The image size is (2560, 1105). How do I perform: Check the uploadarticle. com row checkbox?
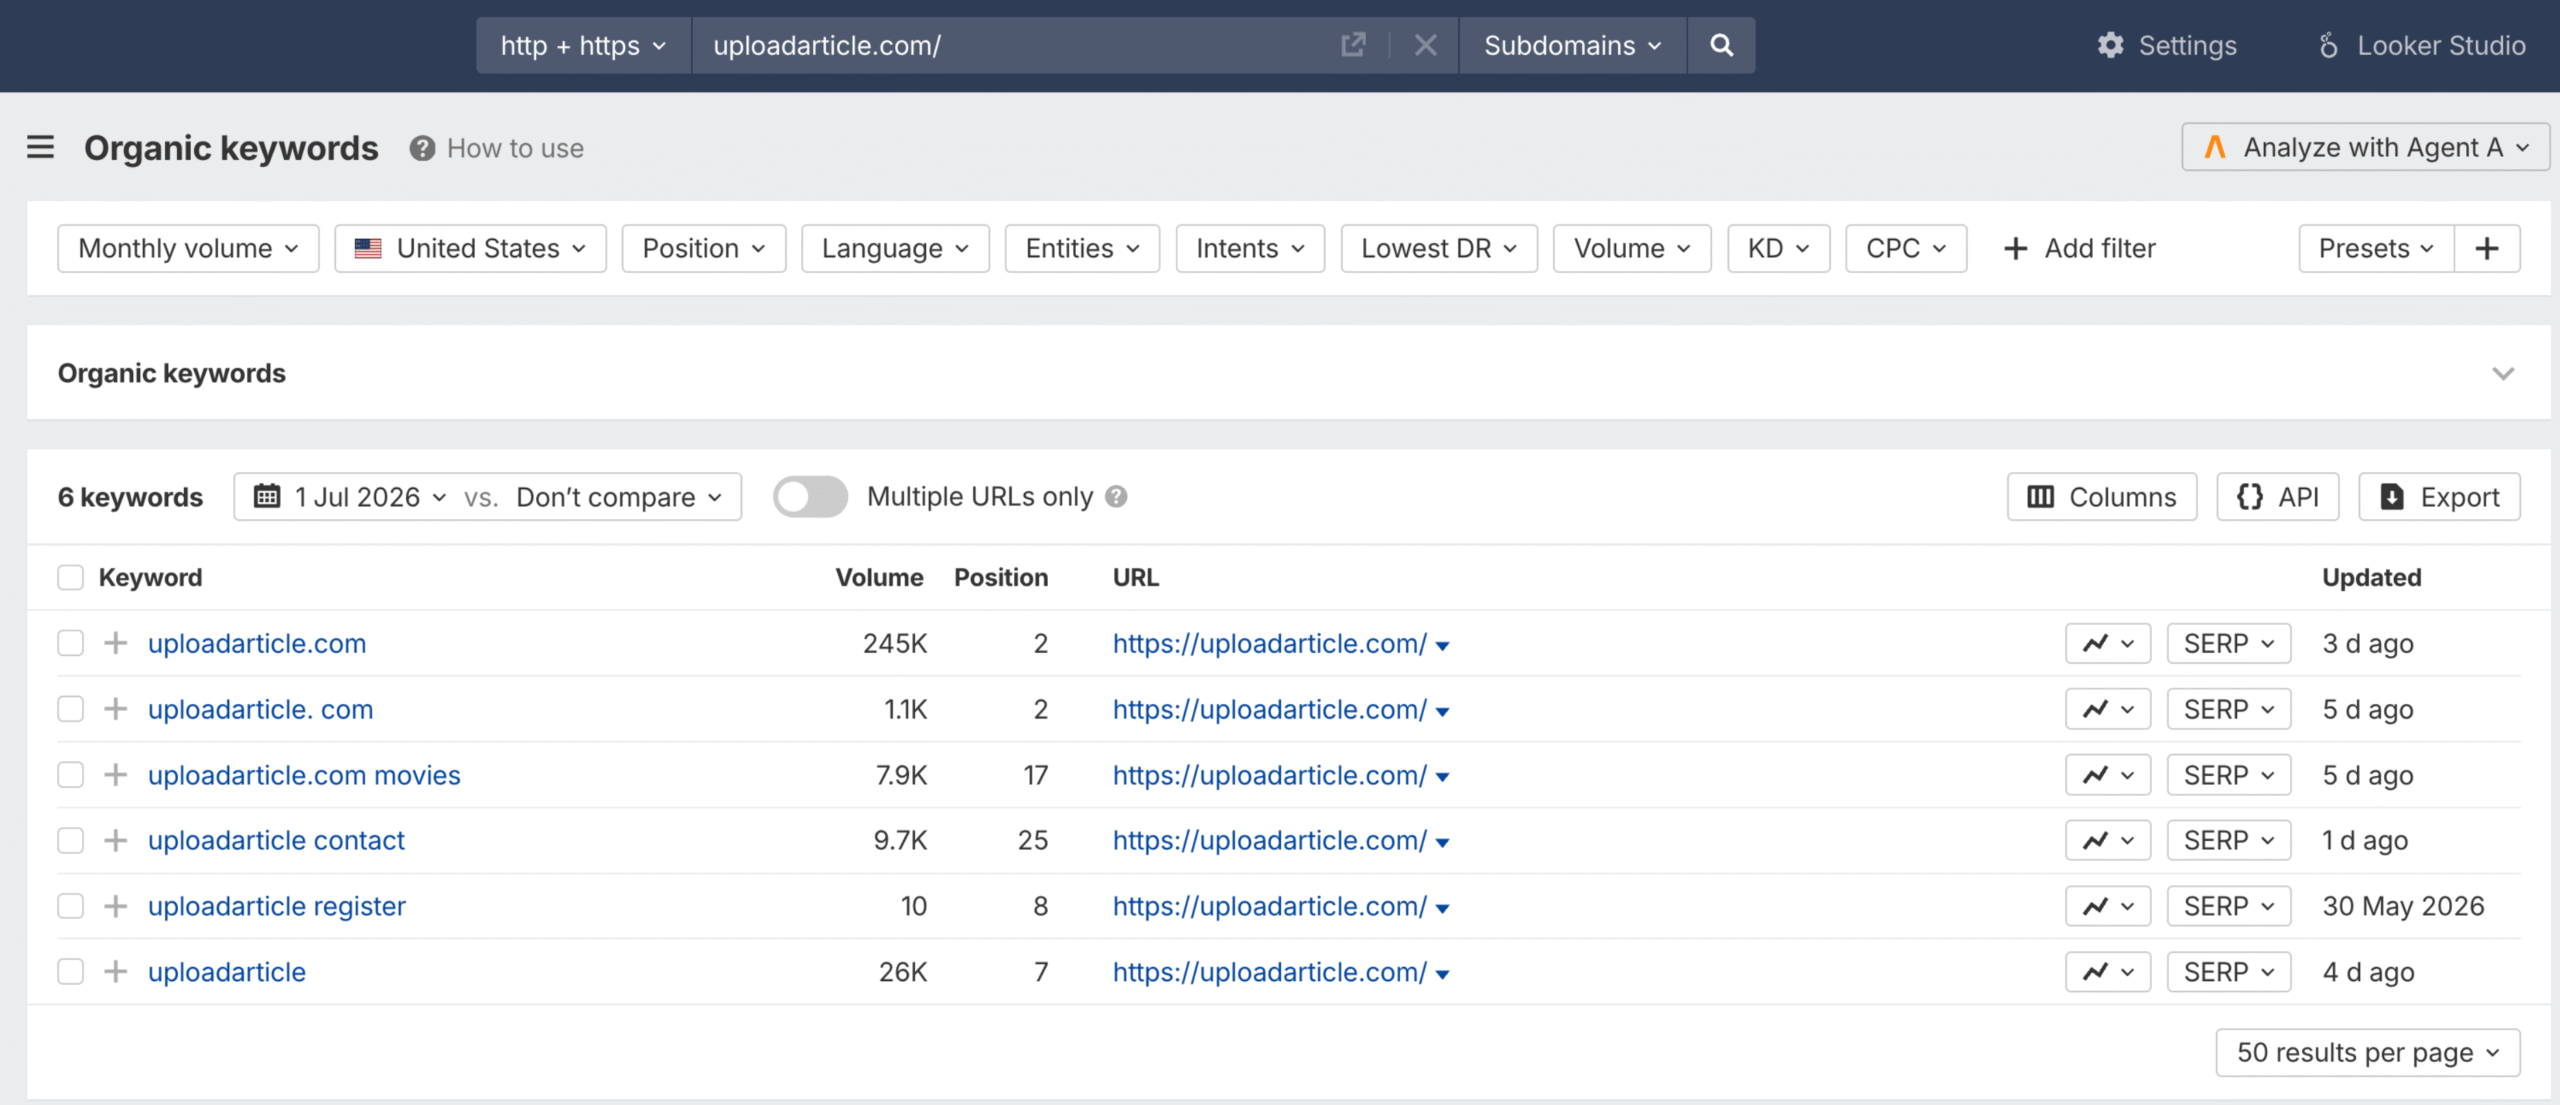[x=70, y=709]
